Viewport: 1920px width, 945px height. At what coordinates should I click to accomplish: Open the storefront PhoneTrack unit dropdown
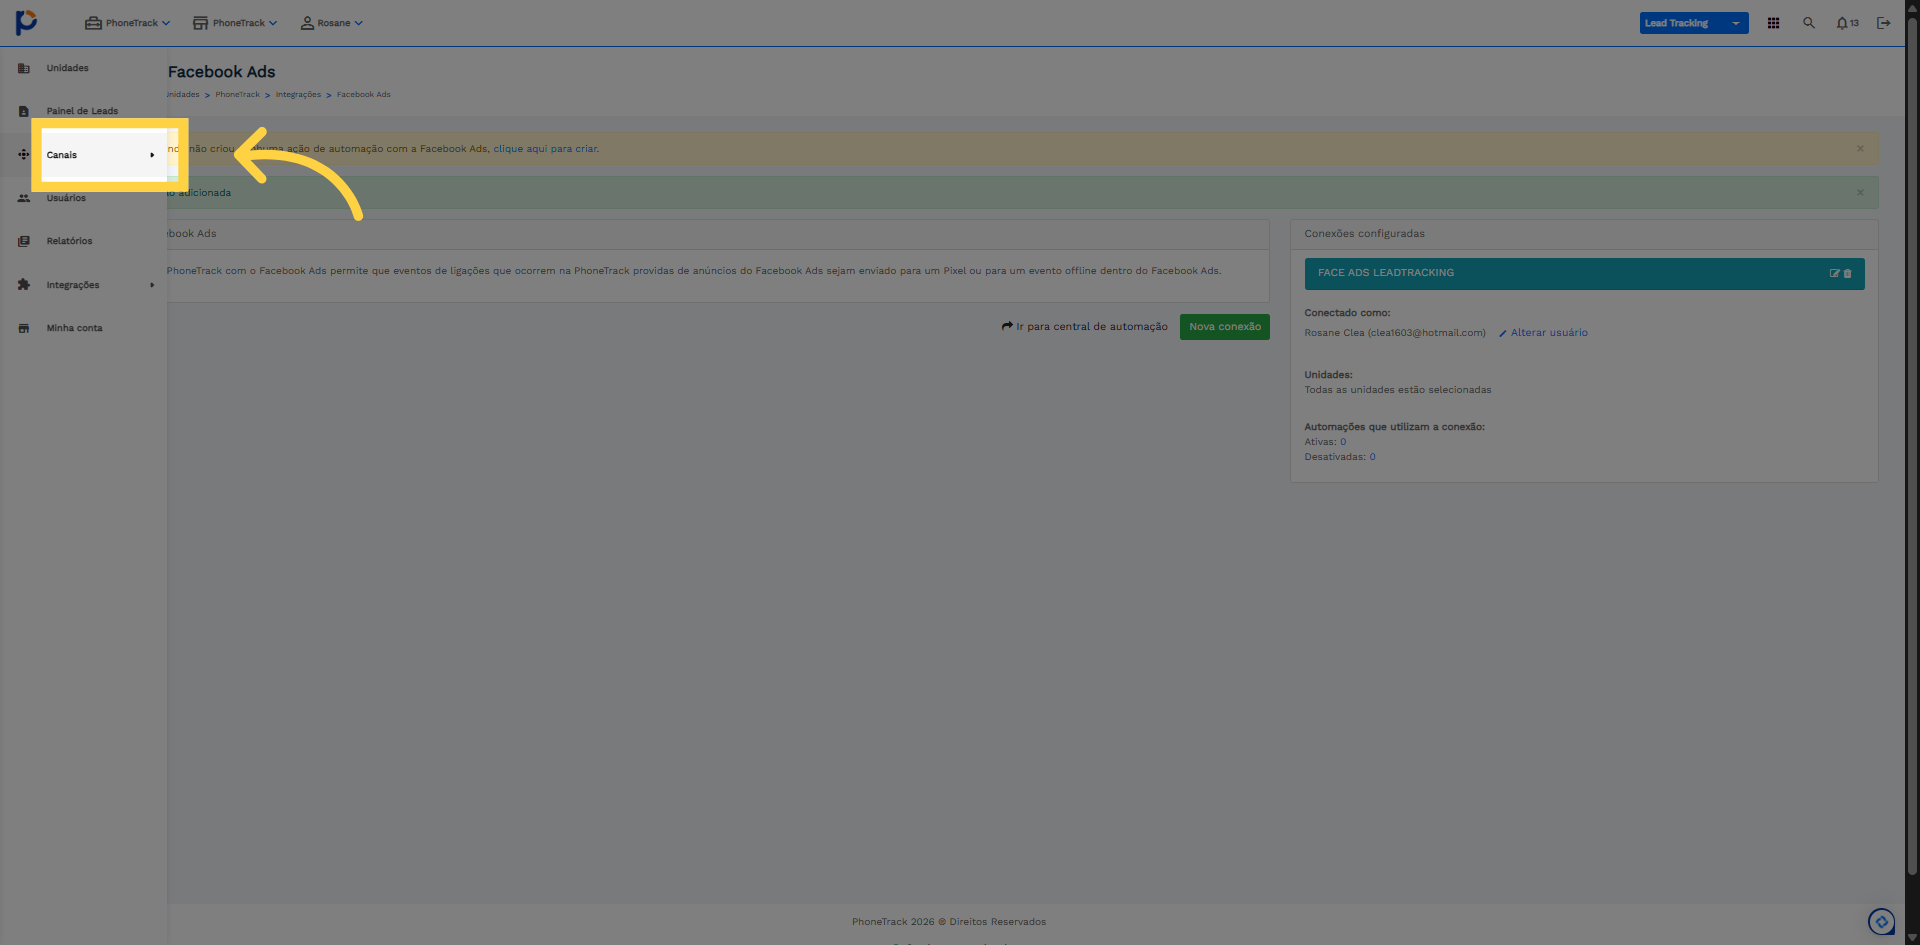pyautogui.click(x=234, y=23)
